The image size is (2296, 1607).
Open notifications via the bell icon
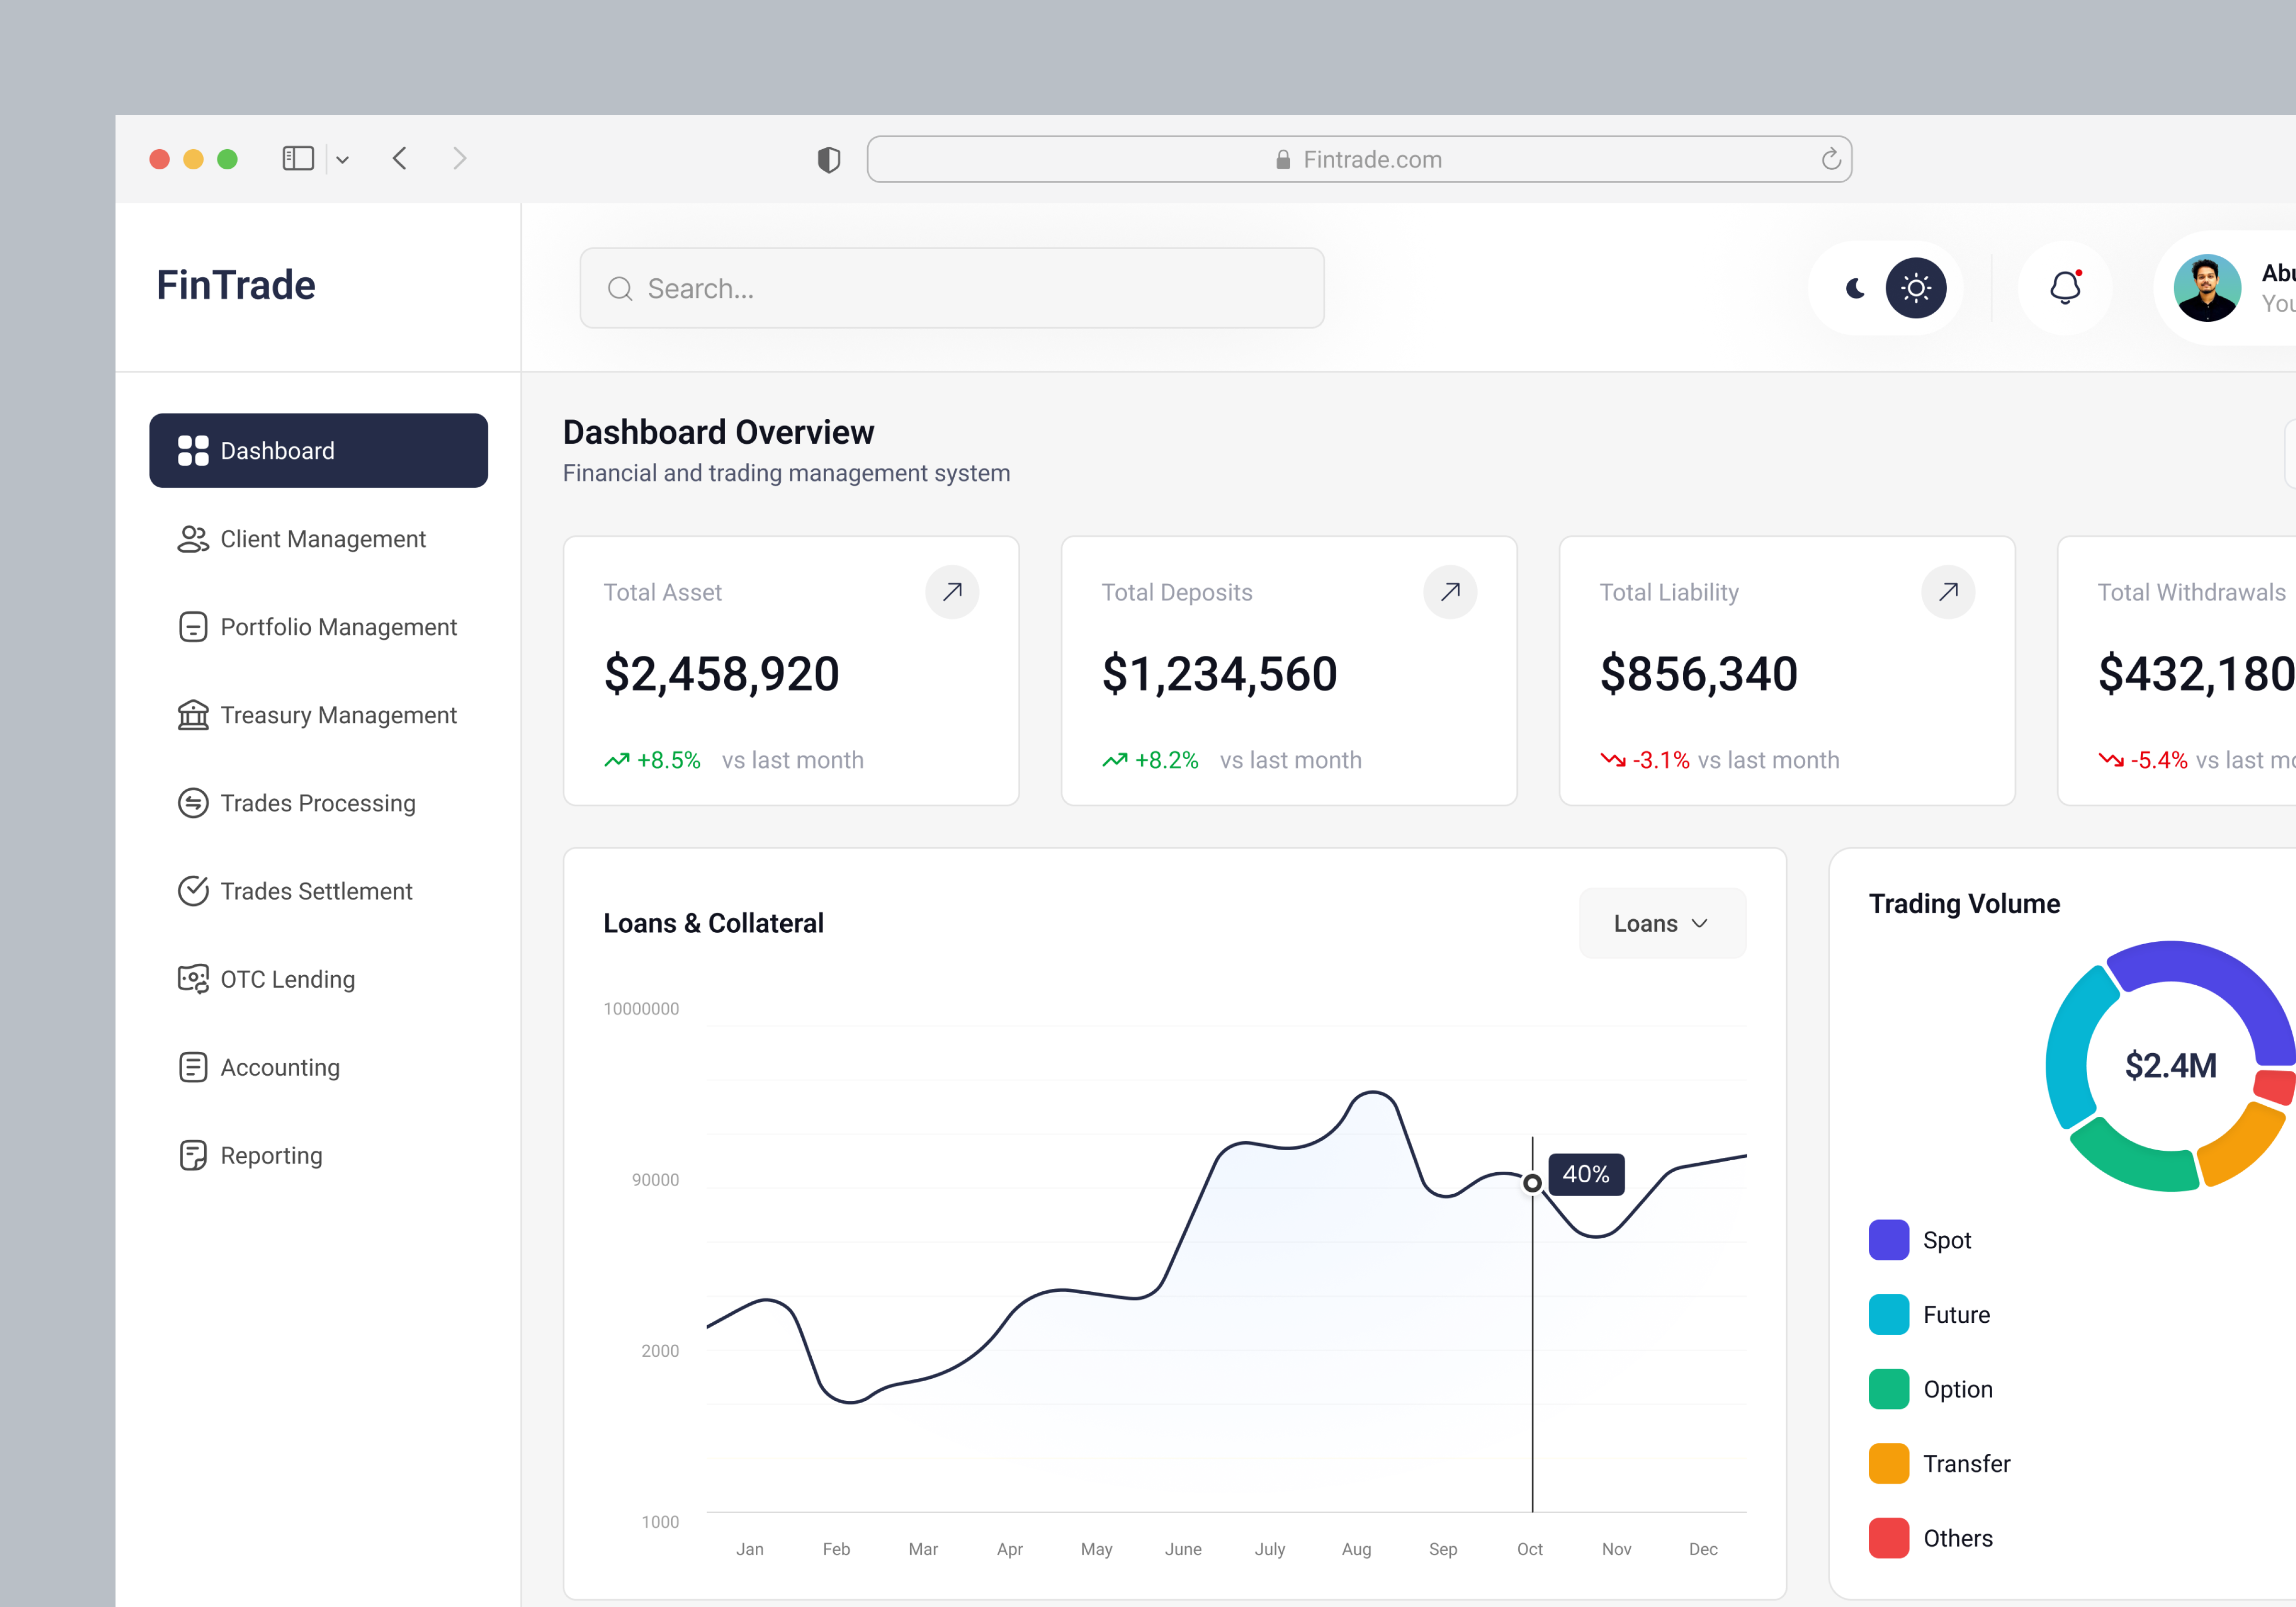pyautogui.click(x=2064, y=288)
